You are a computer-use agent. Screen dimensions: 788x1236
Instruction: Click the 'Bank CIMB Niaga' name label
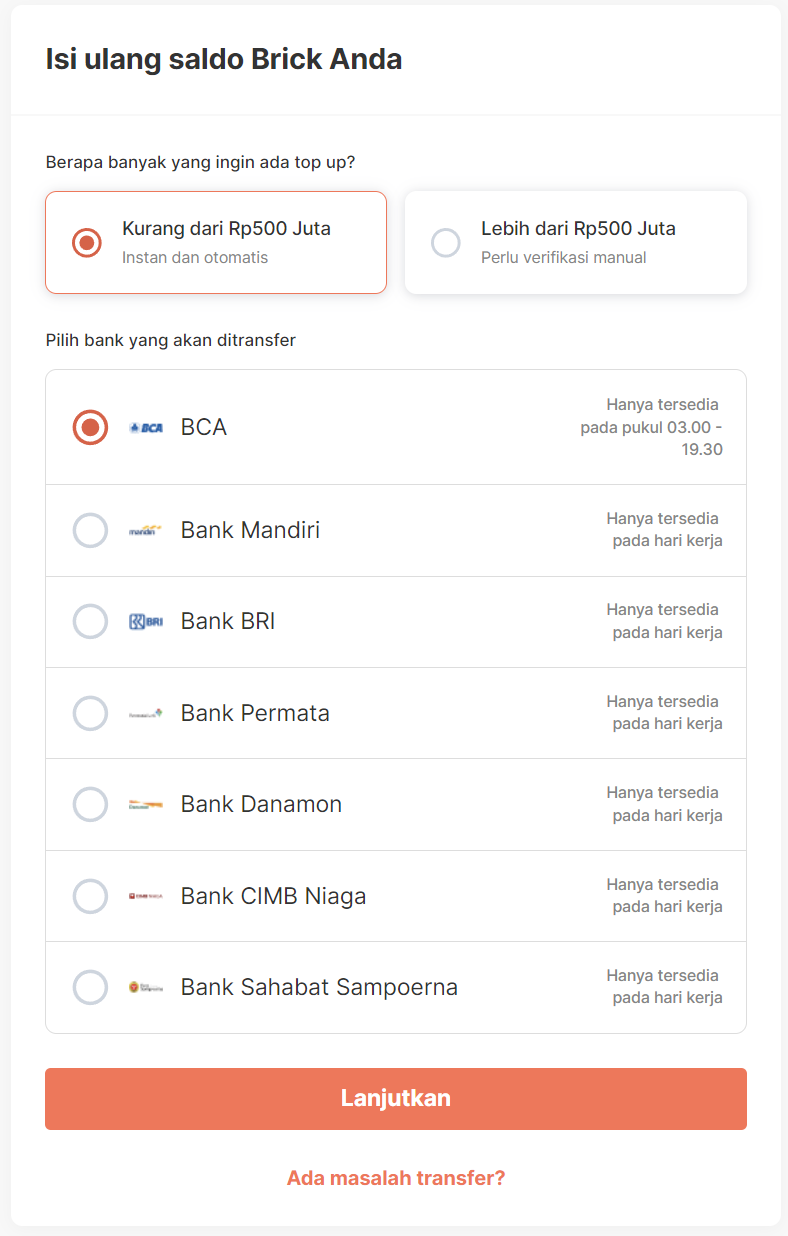click(x=273, y=897)
